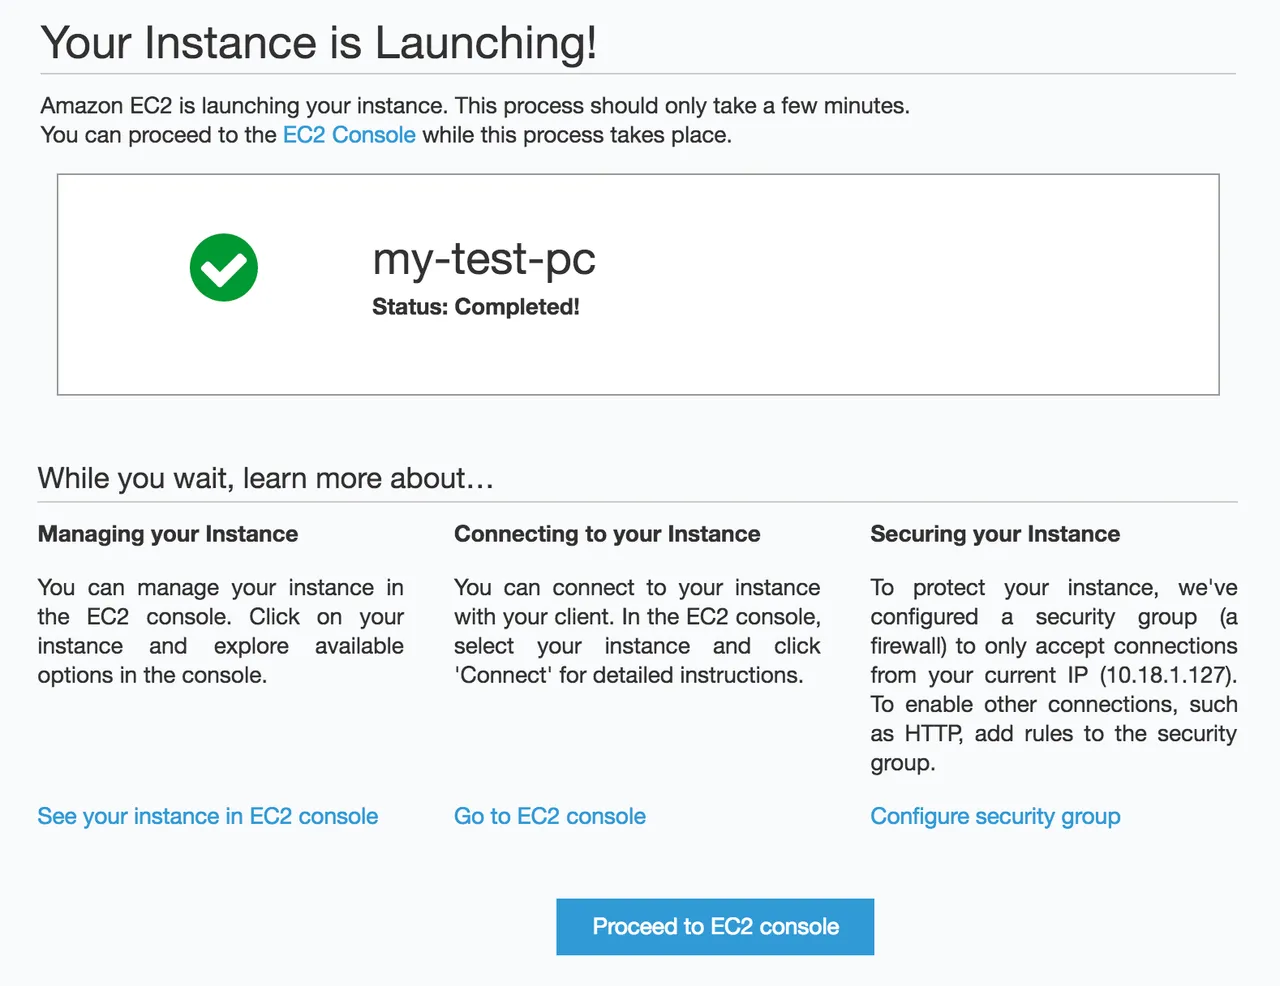Image resolution: width=1280 pixels, height=986 pixels.
Task: Click the 'Your Instance is Launching!' heading
Action: [x=319, y=43]
